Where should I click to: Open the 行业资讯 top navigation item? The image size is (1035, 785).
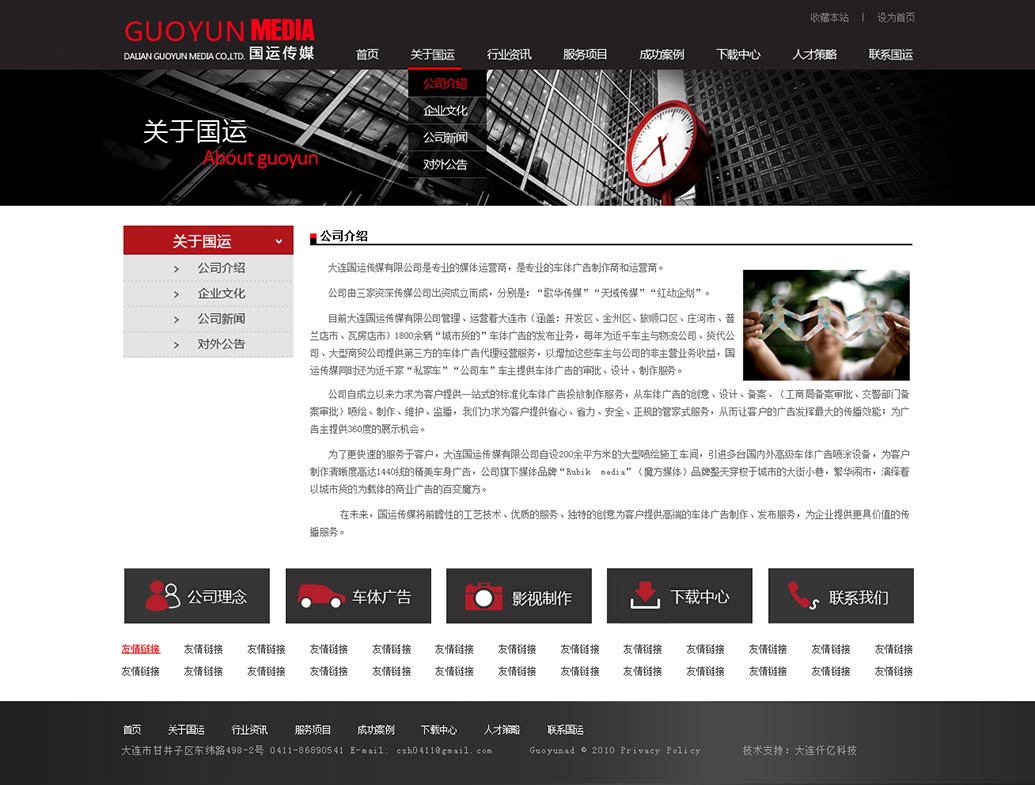[509, 55]
